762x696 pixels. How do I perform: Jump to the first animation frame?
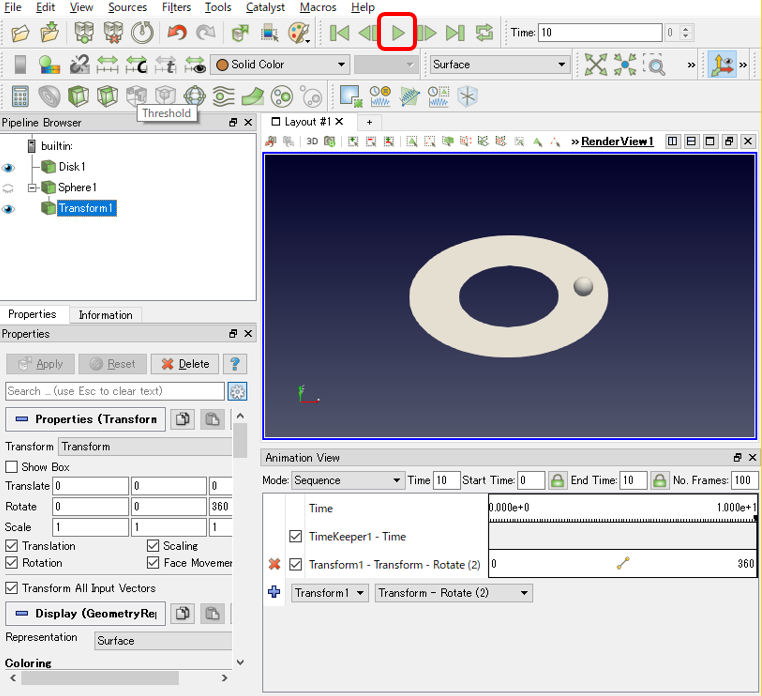[x=339, y=33]
